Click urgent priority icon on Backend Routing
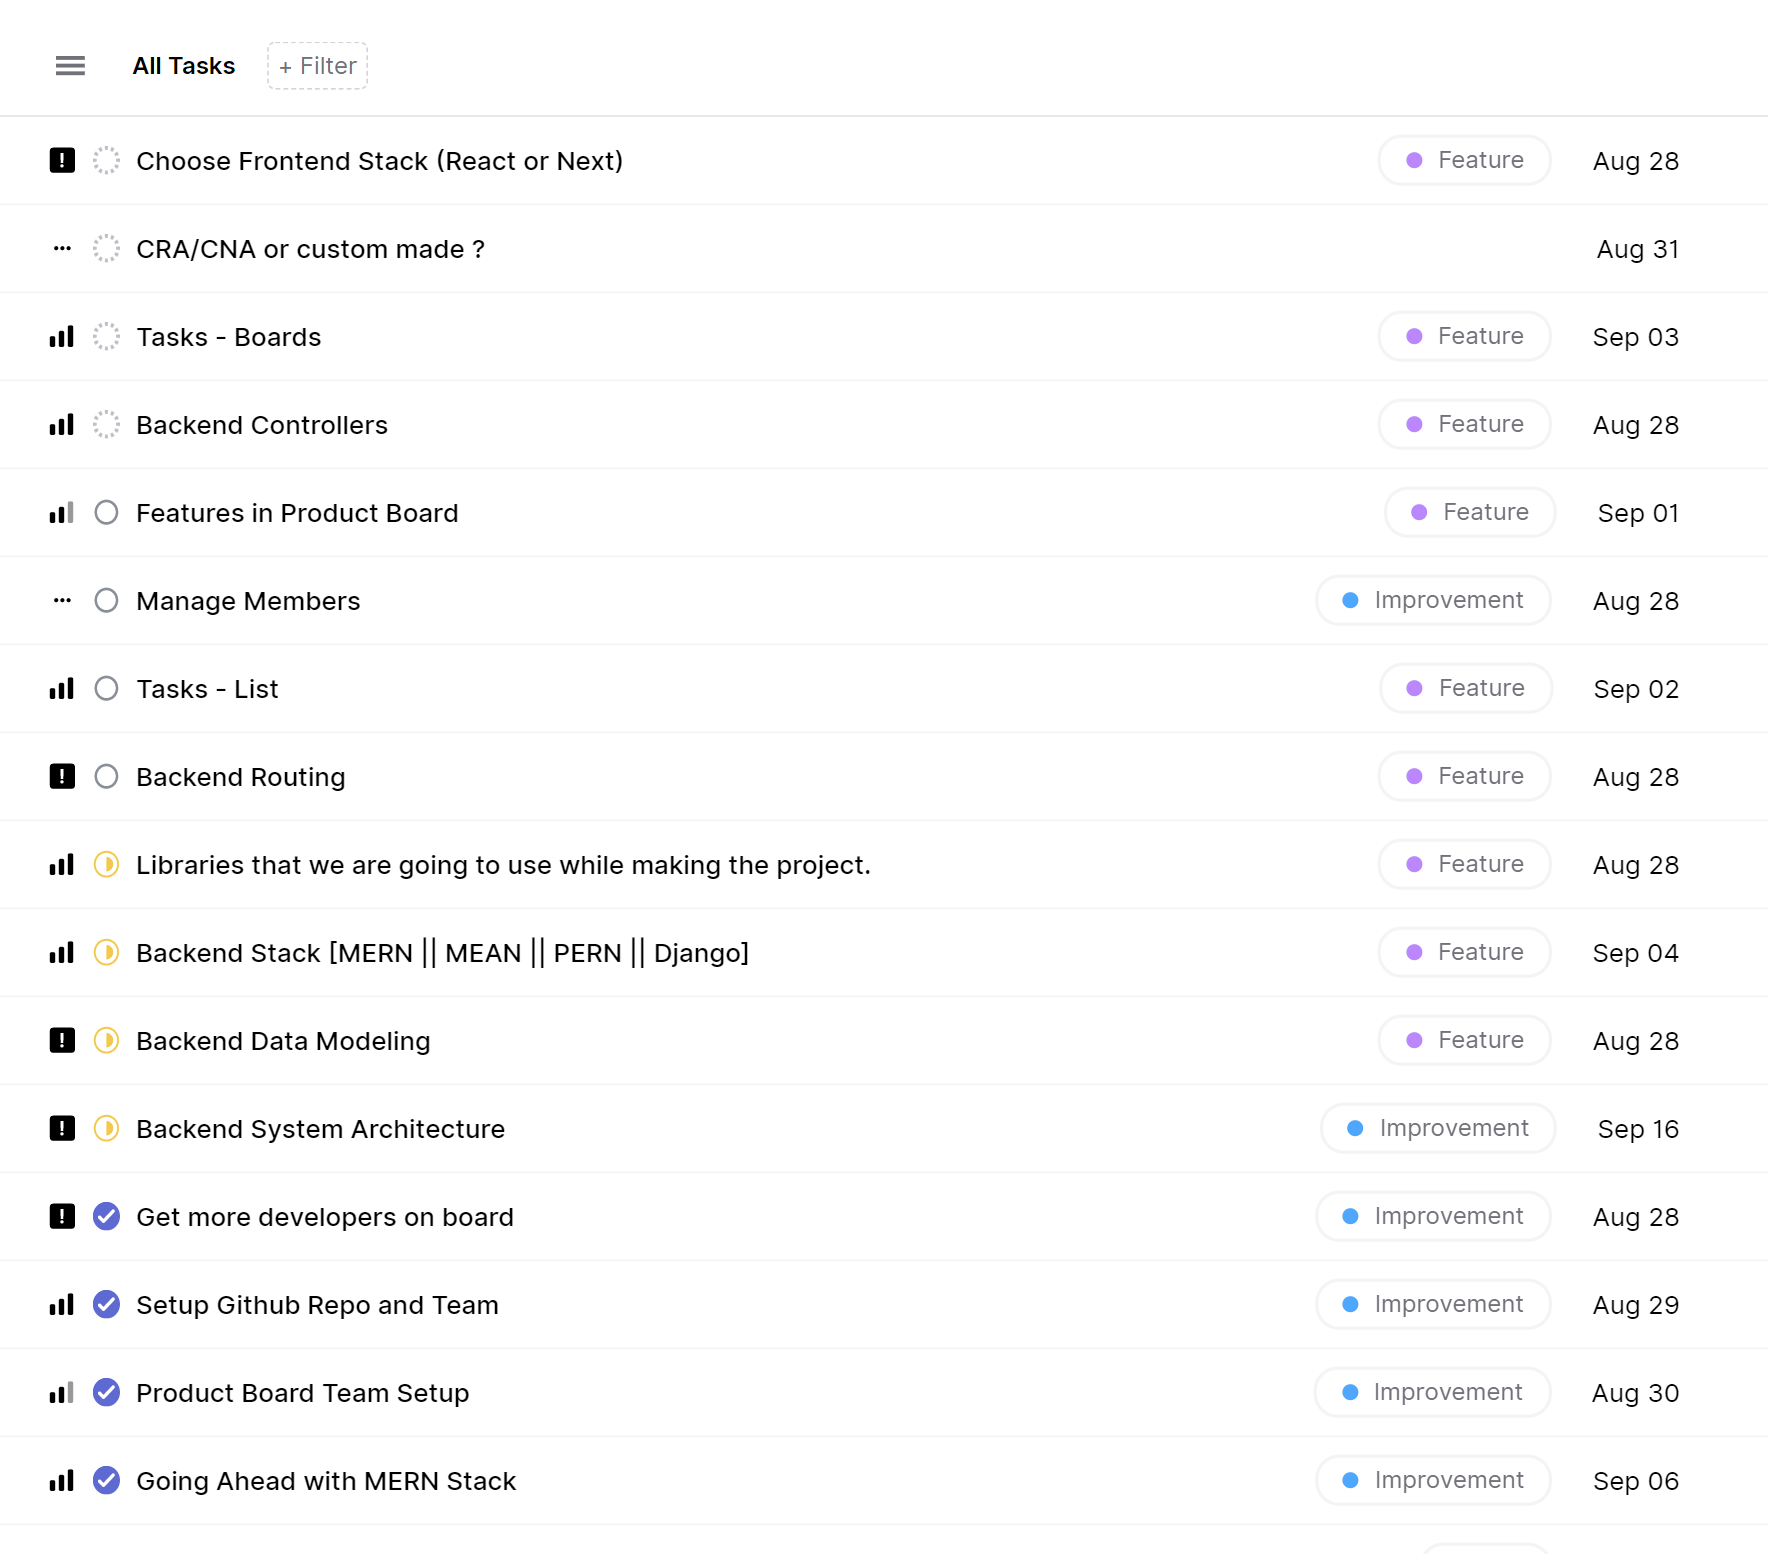The height and width of the screenshot is (1554, 1768). click(x=62, y=776)
